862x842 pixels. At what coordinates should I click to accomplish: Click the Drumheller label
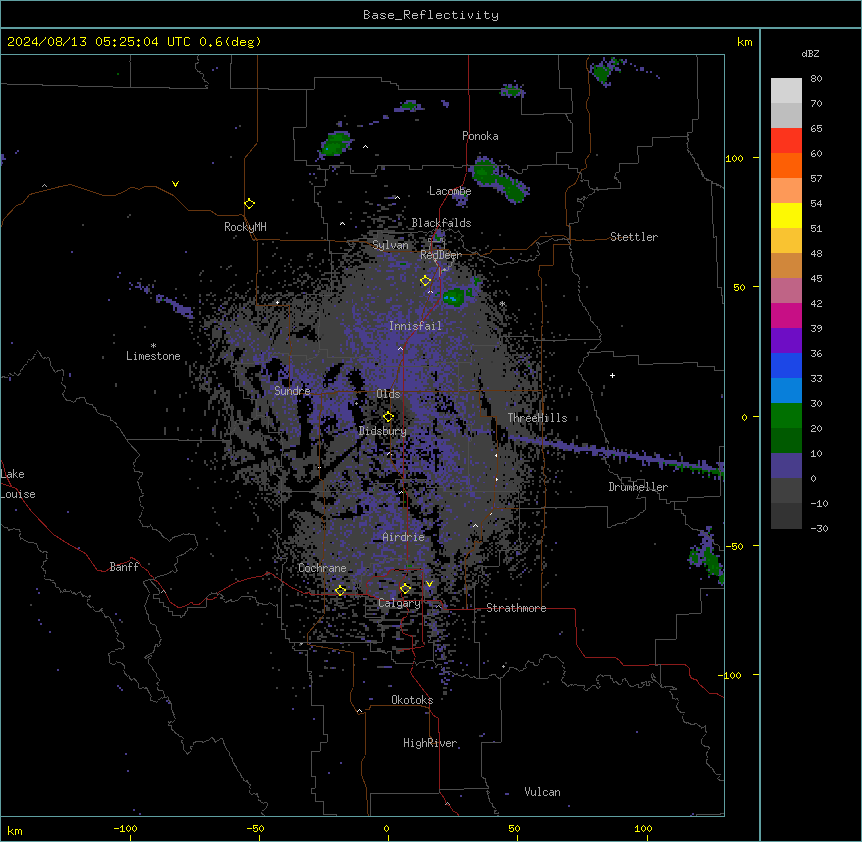point(638,487)
